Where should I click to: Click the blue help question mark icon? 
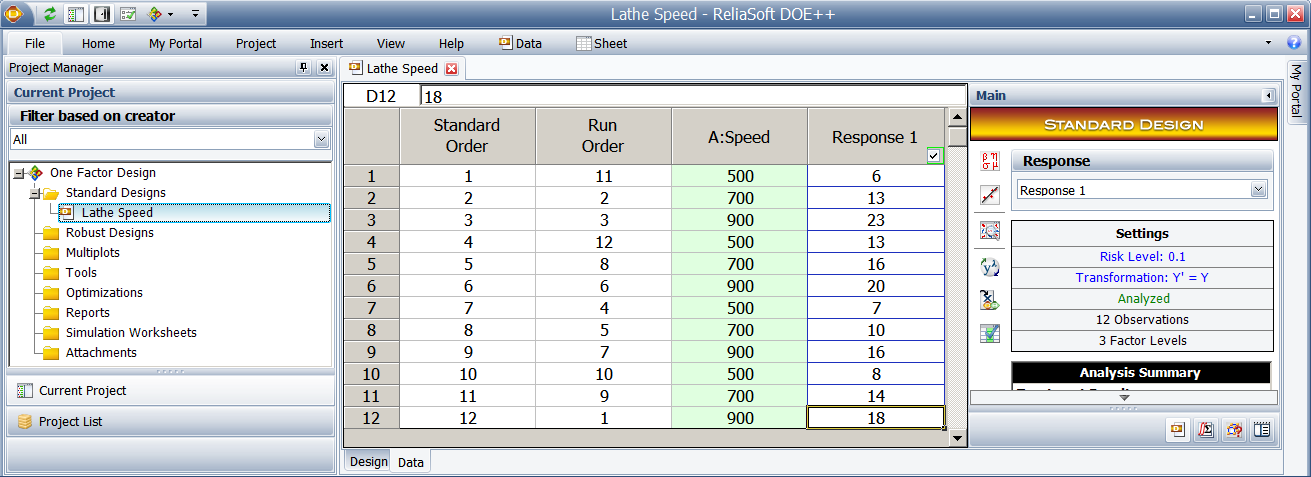click(1294, 42)
